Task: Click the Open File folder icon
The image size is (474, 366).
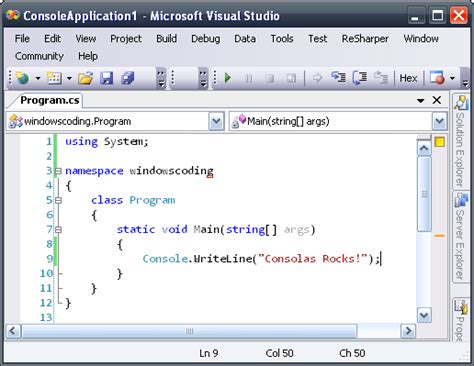Action: [85, 78]
